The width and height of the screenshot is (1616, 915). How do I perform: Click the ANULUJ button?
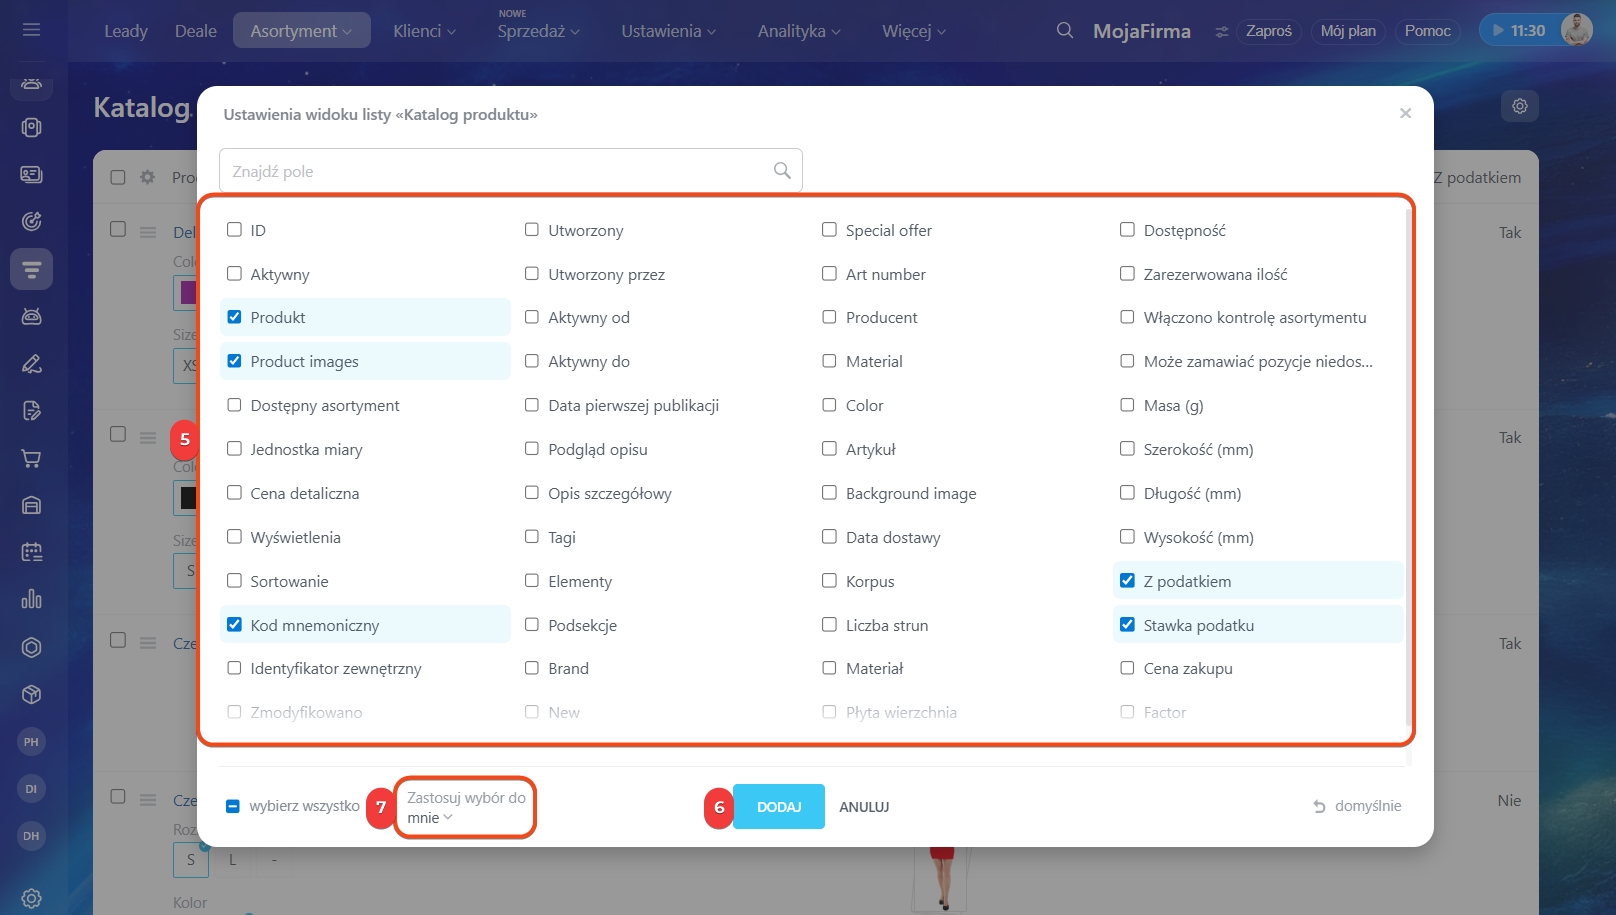click(x=864, y=807)
